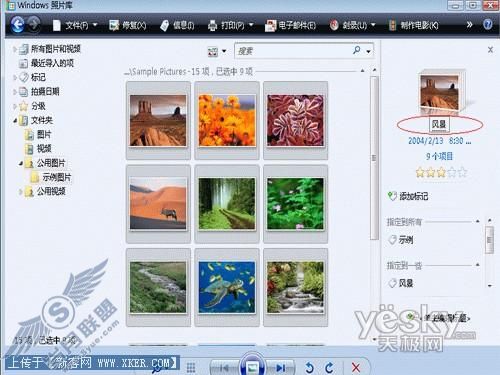Image resolution: width=500 pixels, height=375 pixels.
Task: Click the blue Help question mark icon
Action: [x=487, y=24]
